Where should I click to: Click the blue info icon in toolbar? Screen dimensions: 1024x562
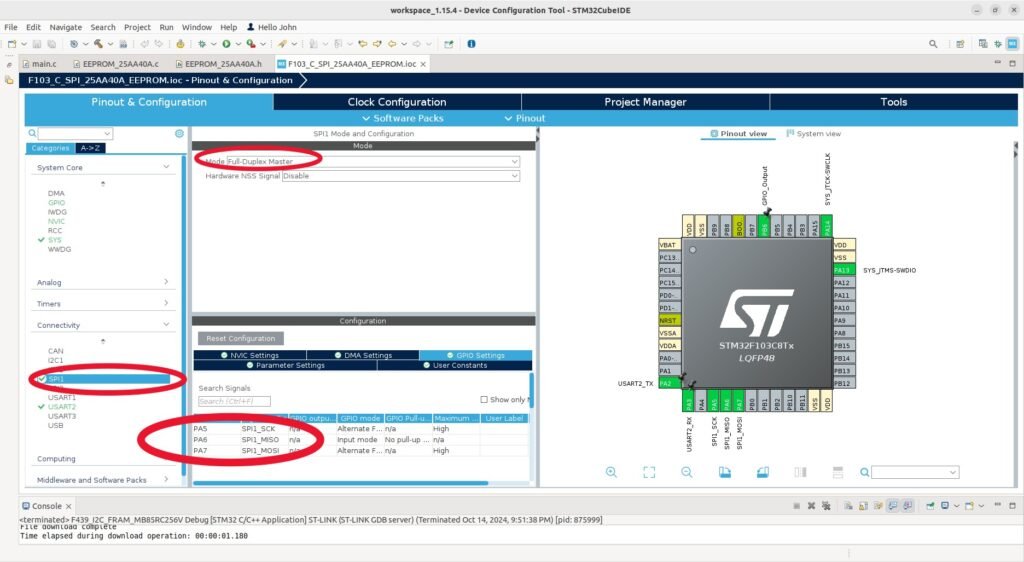pyautogui.click(x=472, y=44)
